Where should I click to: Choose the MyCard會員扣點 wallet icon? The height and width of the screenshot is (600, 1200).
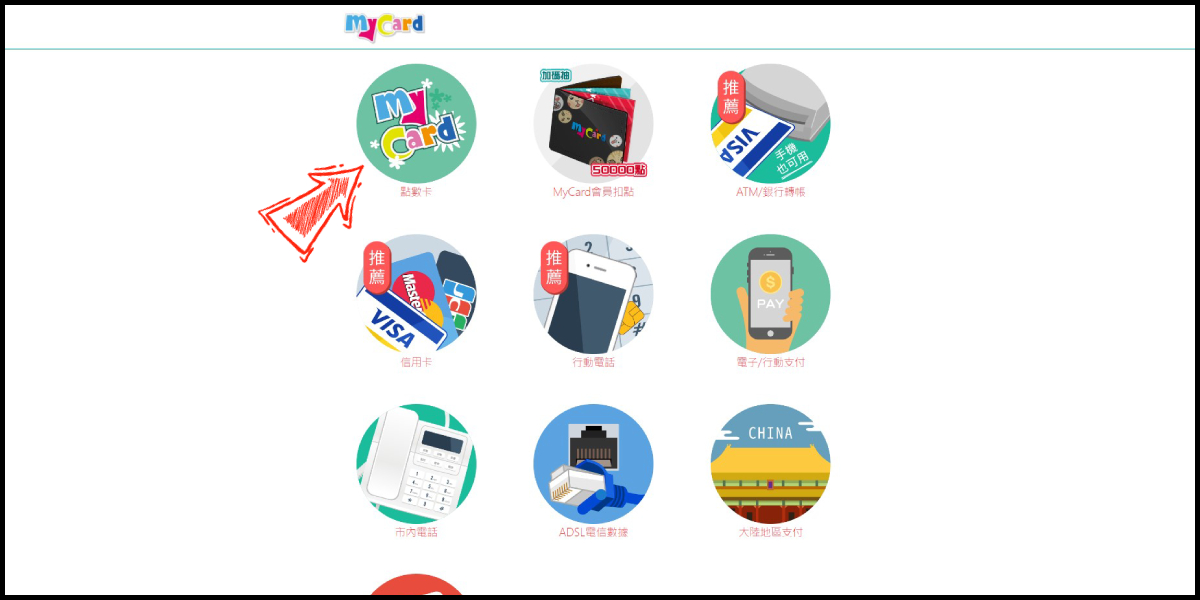click(593, 123)
